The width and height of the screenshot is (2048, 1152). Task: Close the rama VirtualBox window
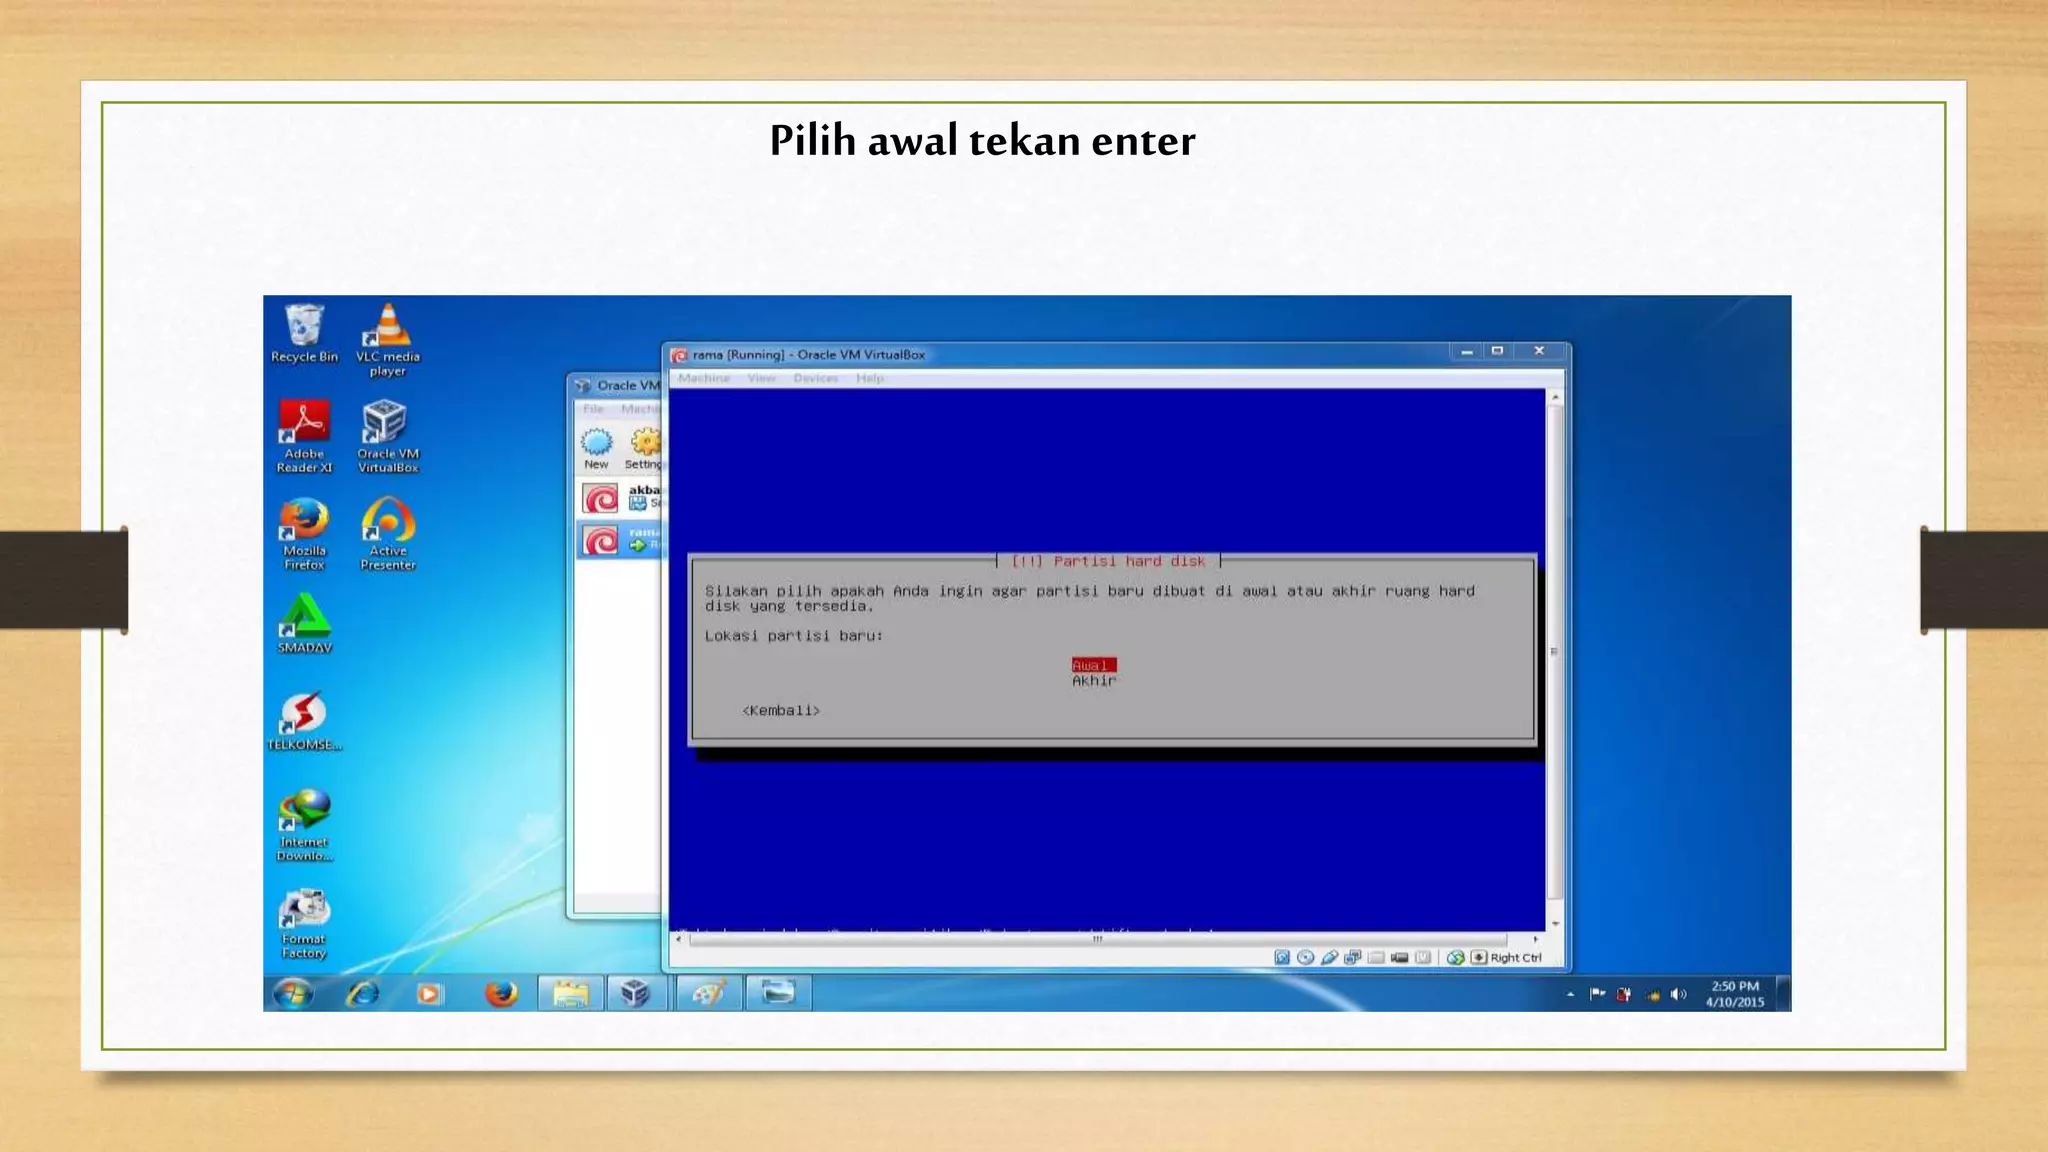tap(1540, 351)
